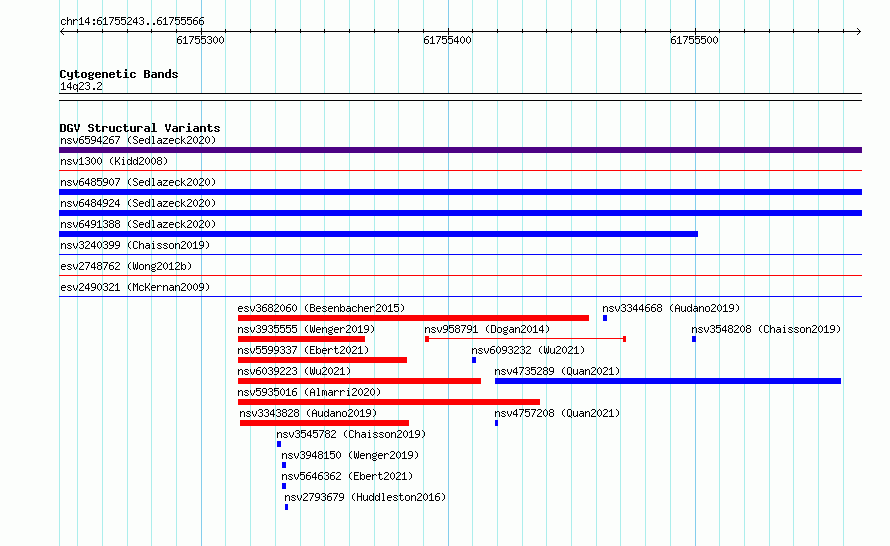Select the small blue marker under nsv3344668
Image resolution: width=890 pixels, height=546 pixels.
click(x=605, y=318)
